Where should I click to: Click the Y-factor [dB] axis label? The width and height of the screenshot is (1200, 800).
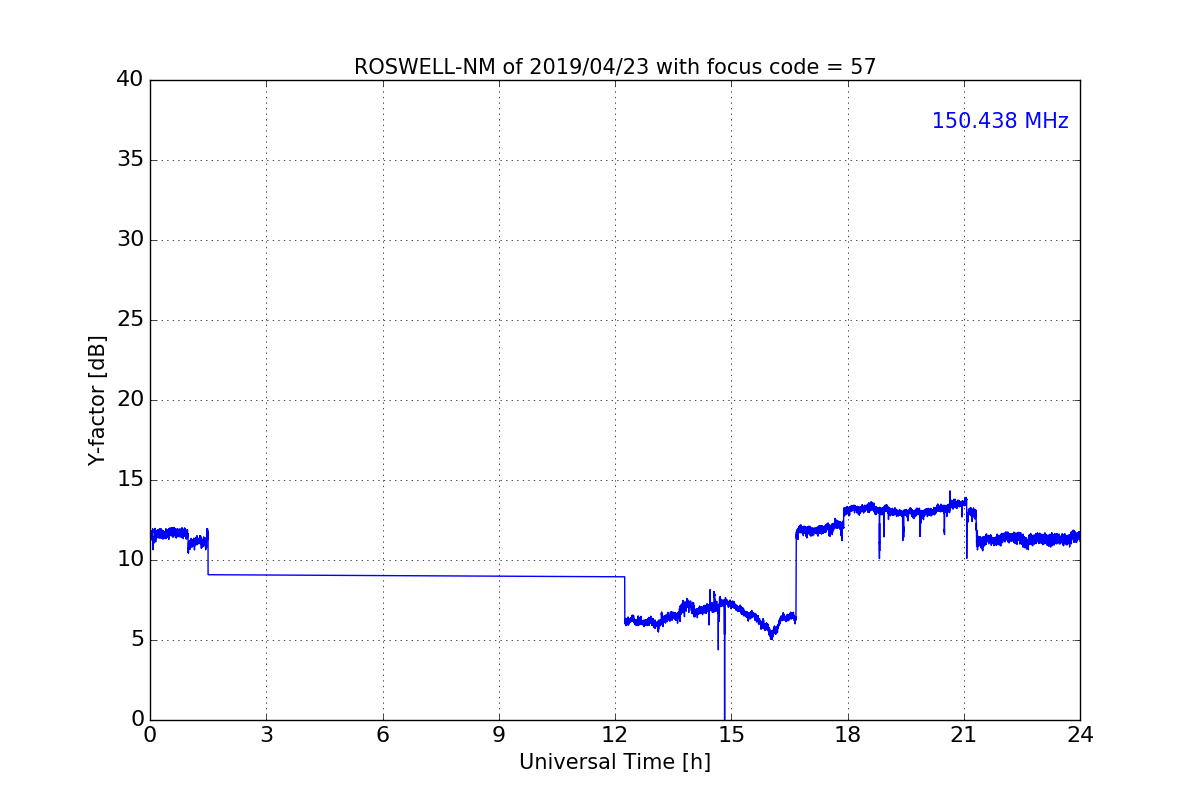tap(97, 400)
